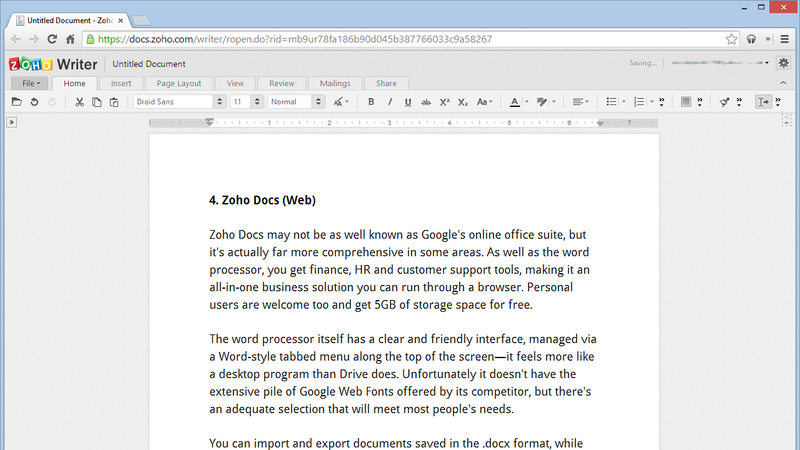
Task: Click the right margin marker on ruler
Action: pos(601,123)
